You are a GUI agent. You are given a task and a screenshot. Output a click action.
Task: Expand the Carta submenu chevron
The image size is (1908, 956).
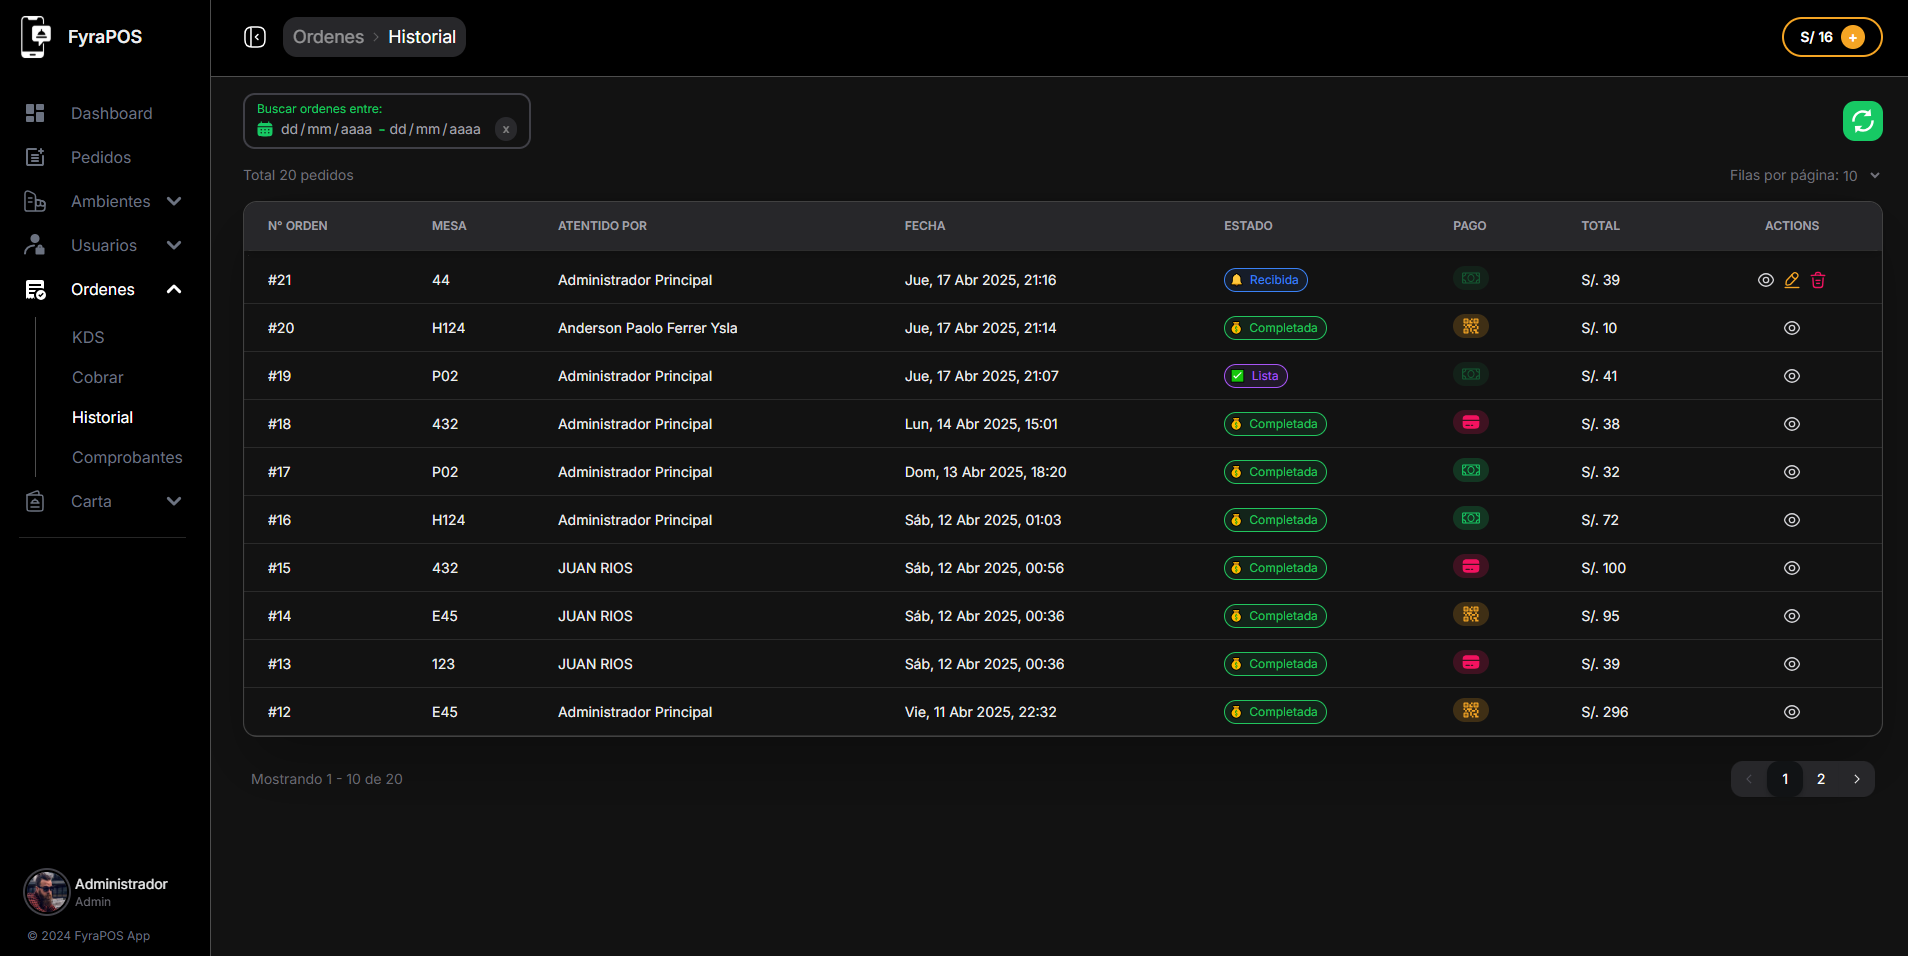[174, 501]
